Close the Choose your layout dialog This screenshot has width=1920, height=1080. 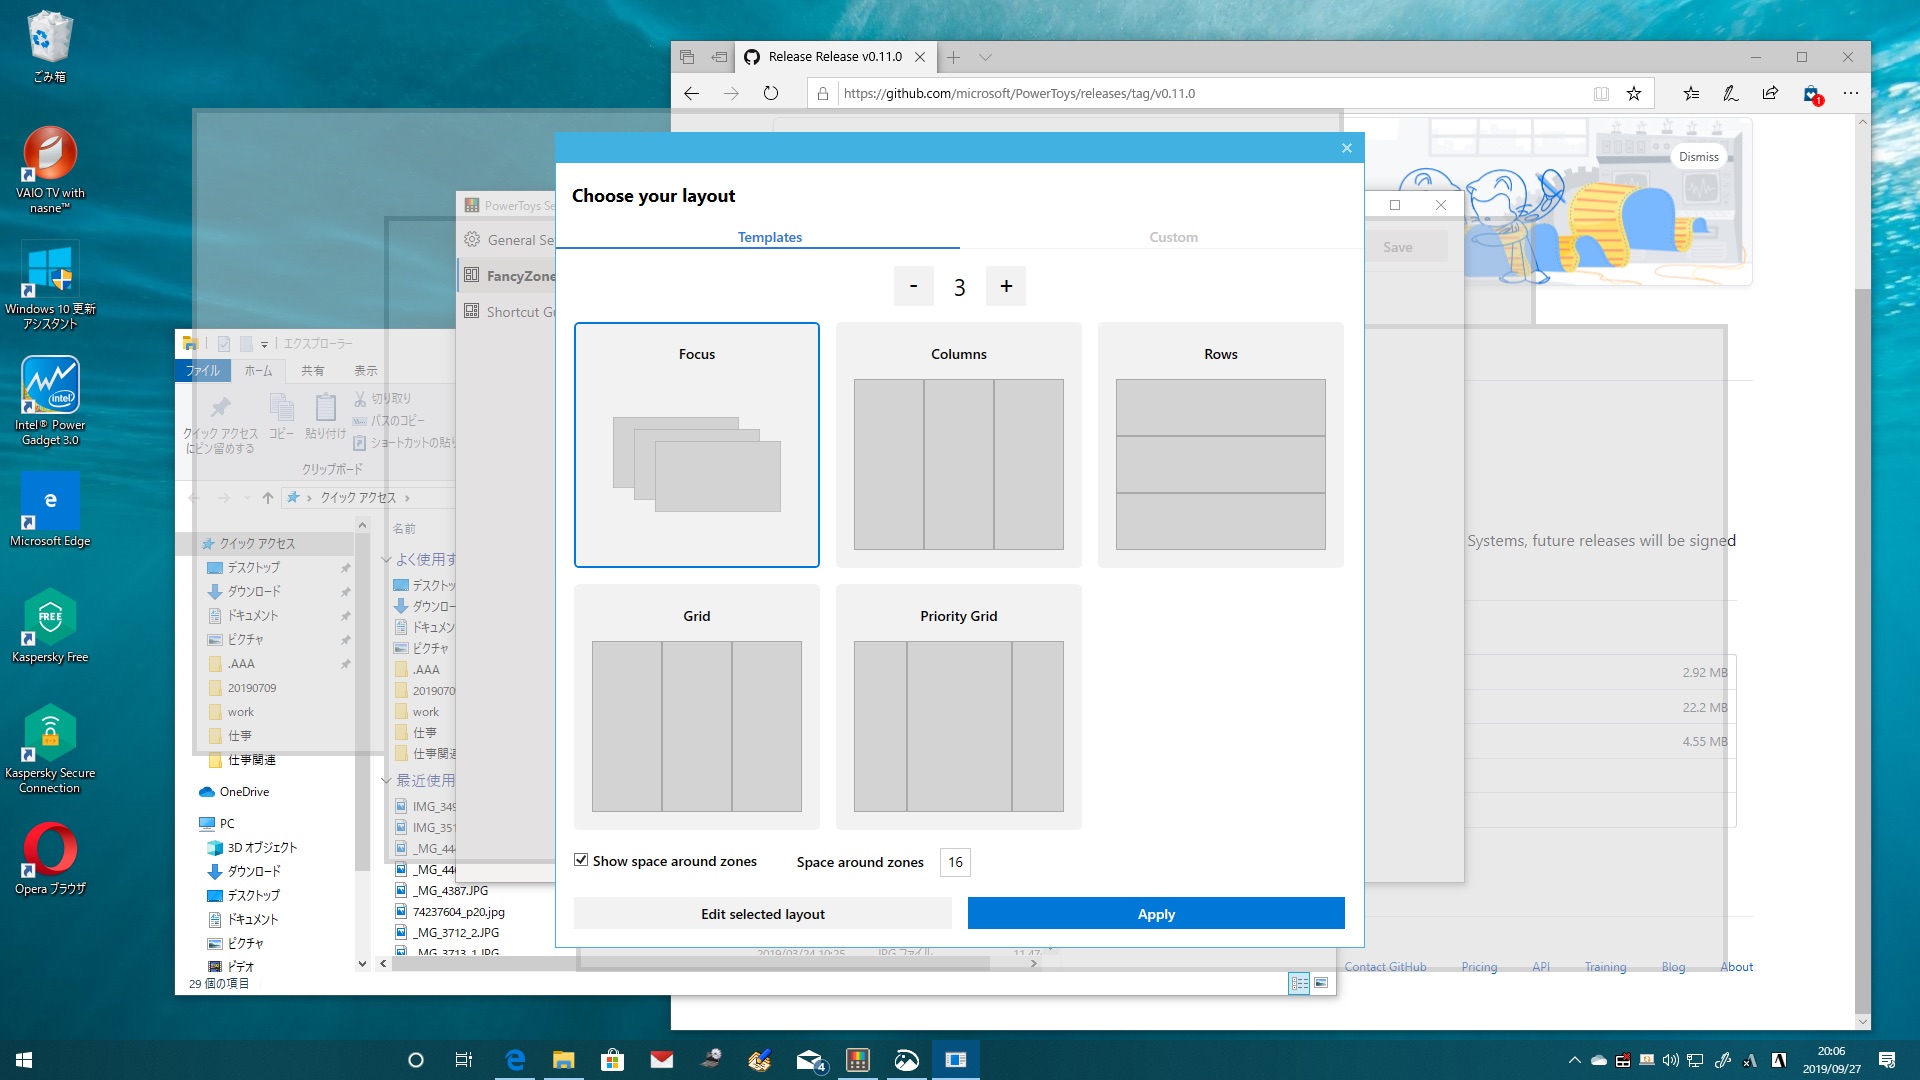tap(1347, 148)
